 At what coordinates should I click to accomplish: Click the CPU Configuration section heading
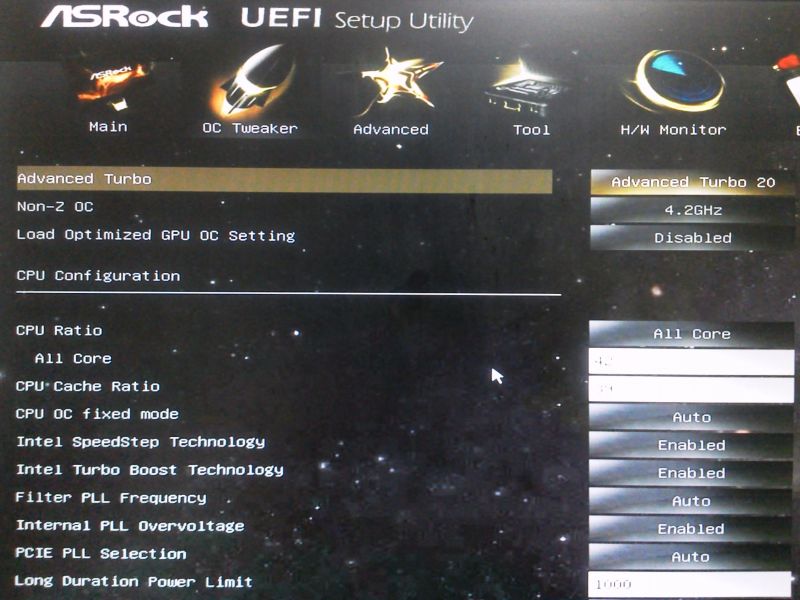click(98, 276)
